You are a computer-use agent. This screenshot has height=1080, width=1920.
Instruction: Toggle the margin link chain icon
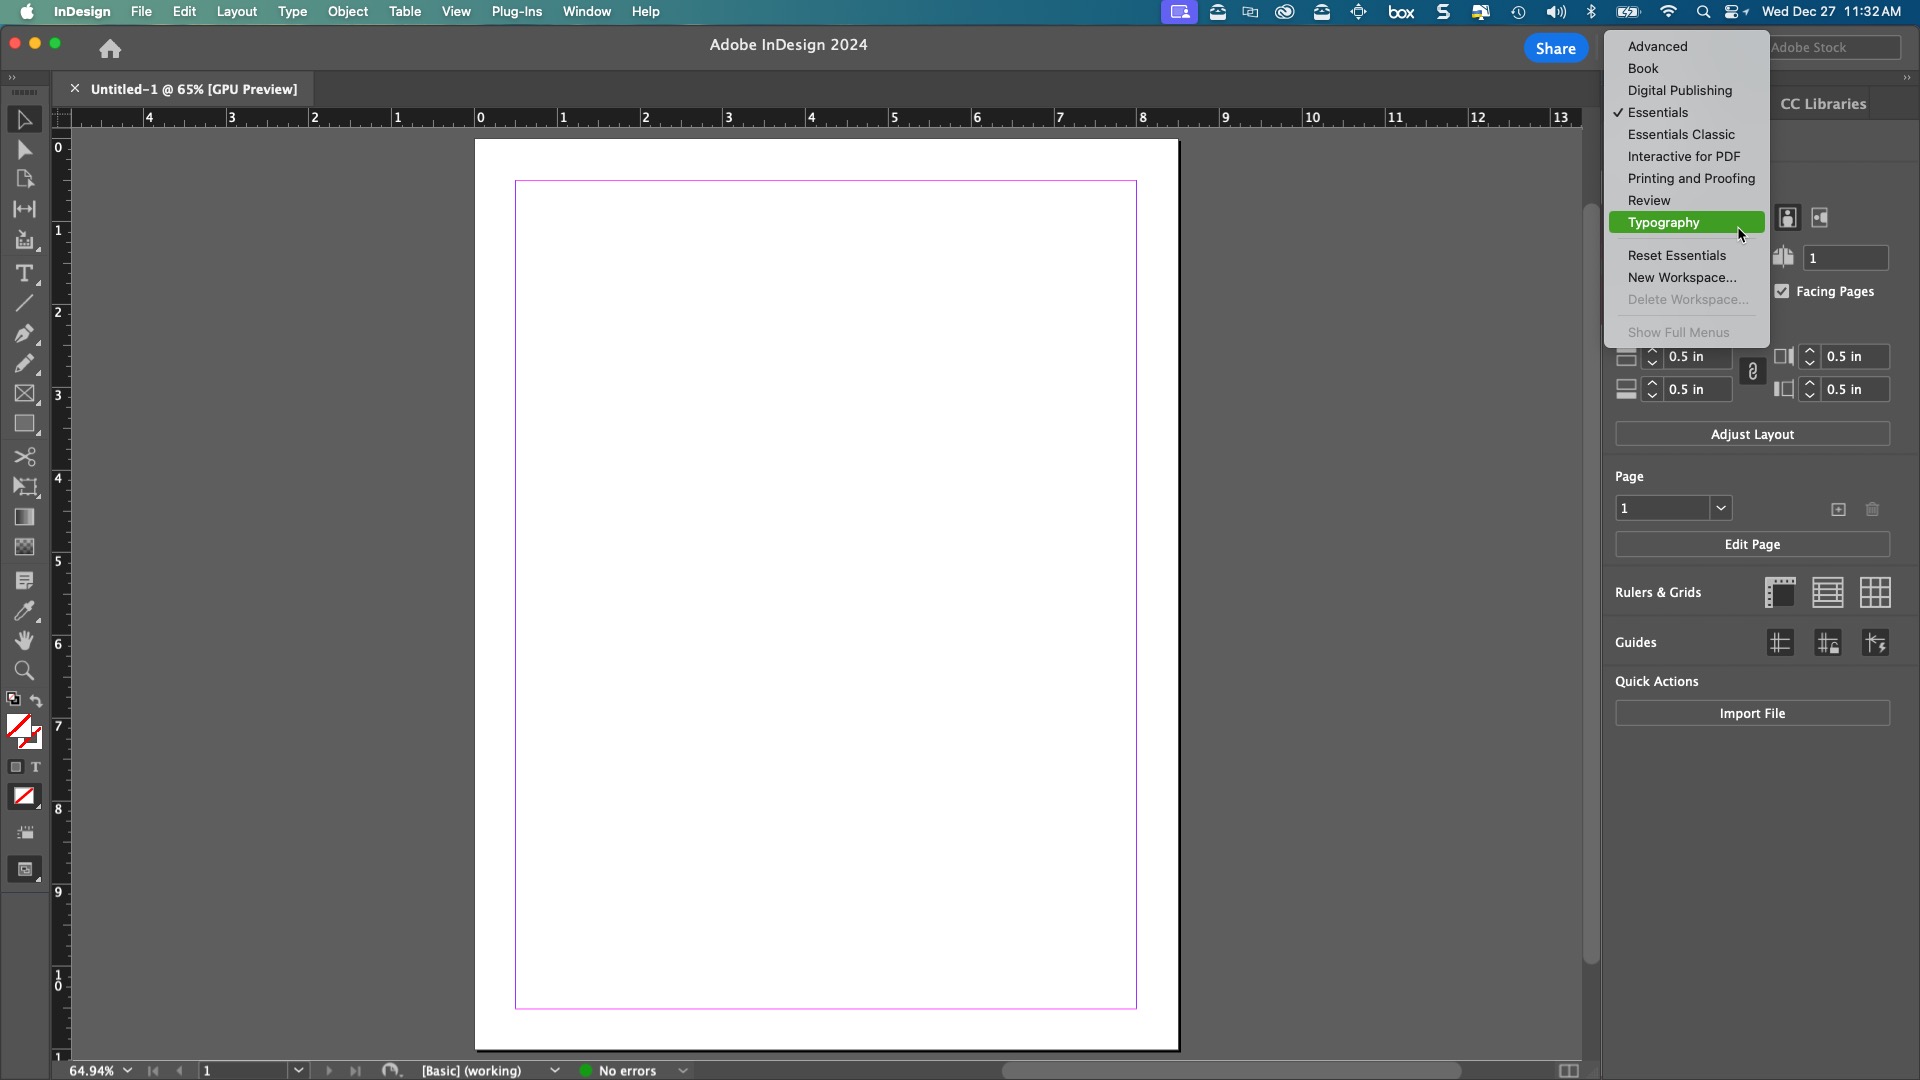coord(1752,372)
